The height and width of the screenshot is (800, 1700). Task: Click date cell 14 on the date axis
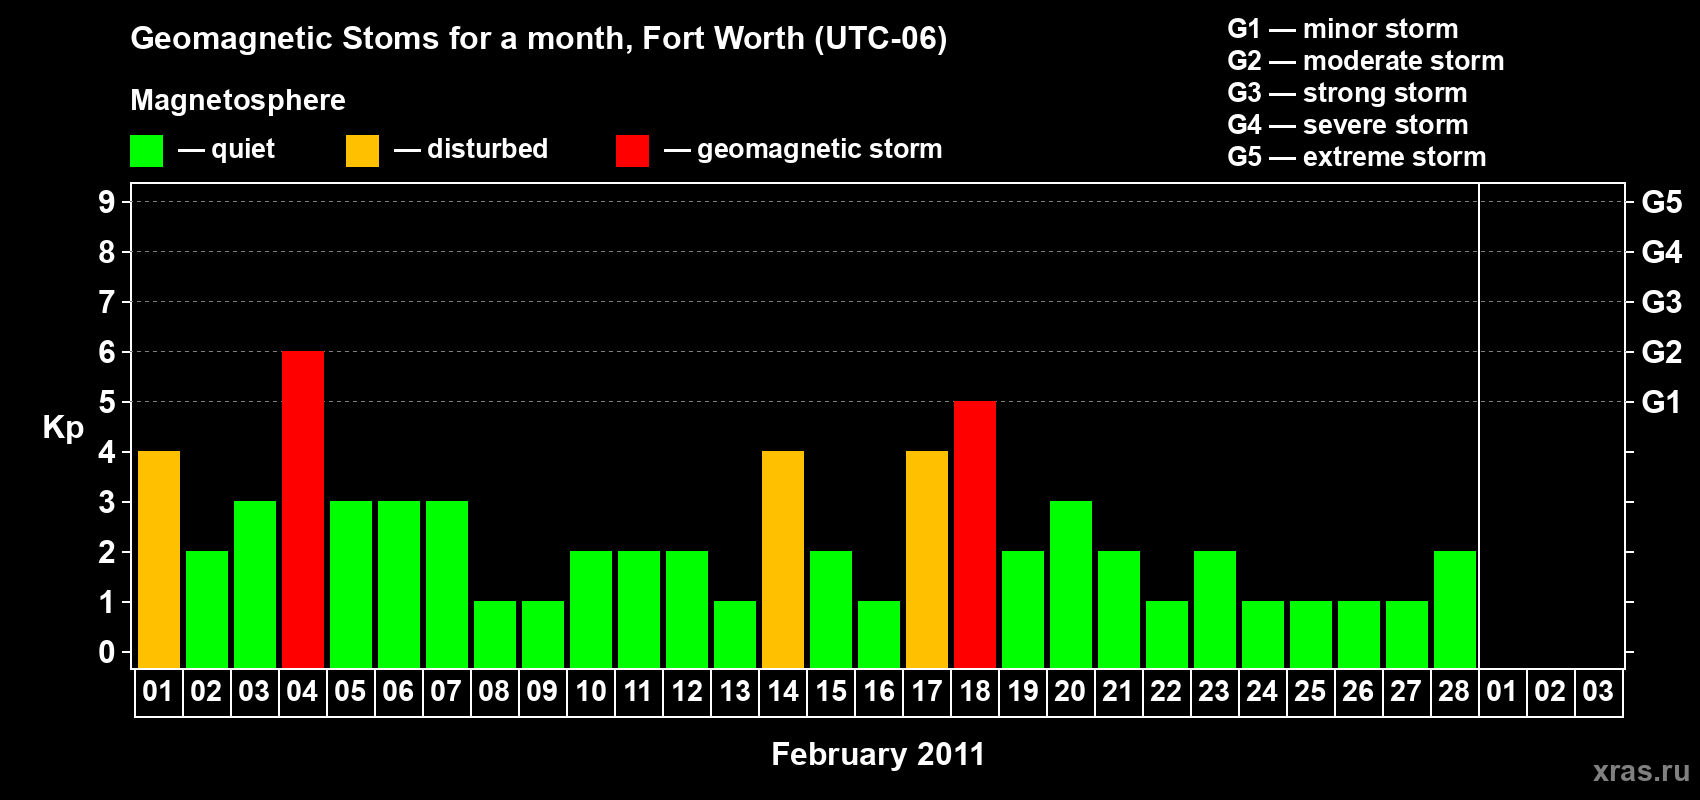point(783,692)
